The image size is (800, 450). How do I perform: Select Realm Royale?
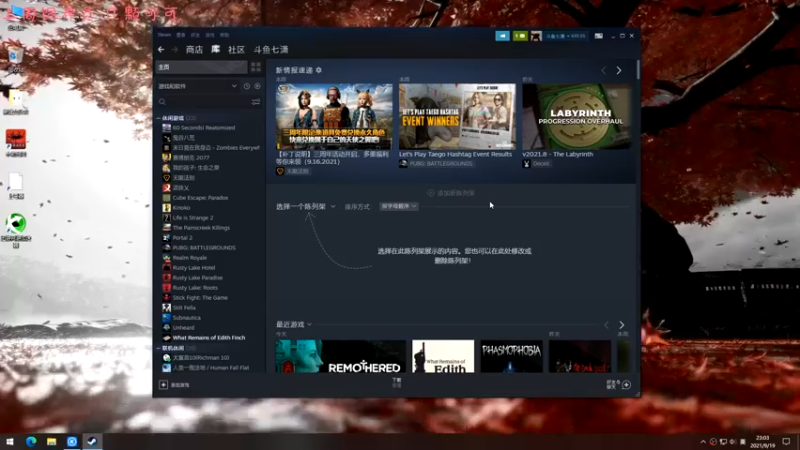(190, 258)
